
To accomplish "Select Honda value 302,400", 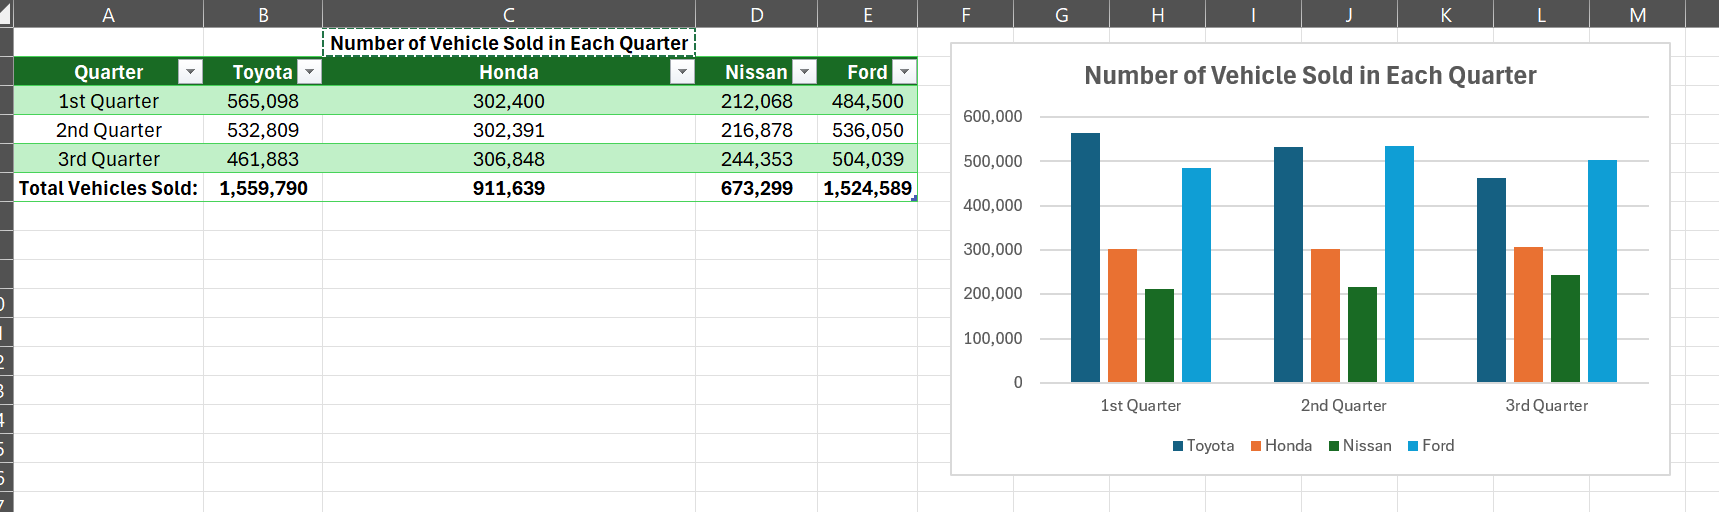I will (509, 101).
